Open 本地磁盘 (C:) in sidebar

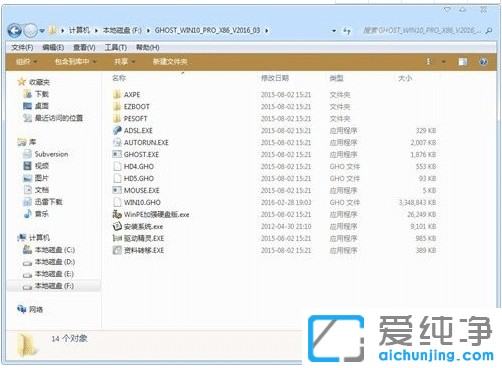point(55,250)
